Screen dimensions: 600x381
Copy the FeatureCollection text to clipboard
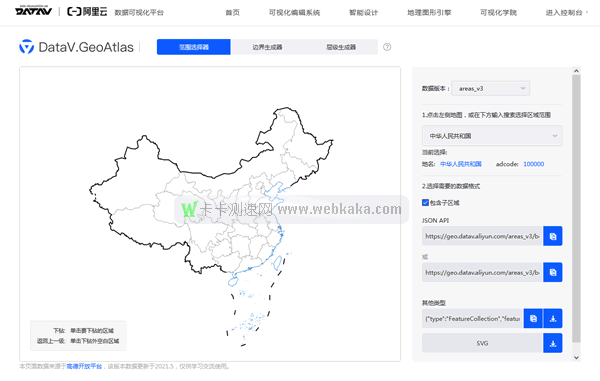(533, 318)
